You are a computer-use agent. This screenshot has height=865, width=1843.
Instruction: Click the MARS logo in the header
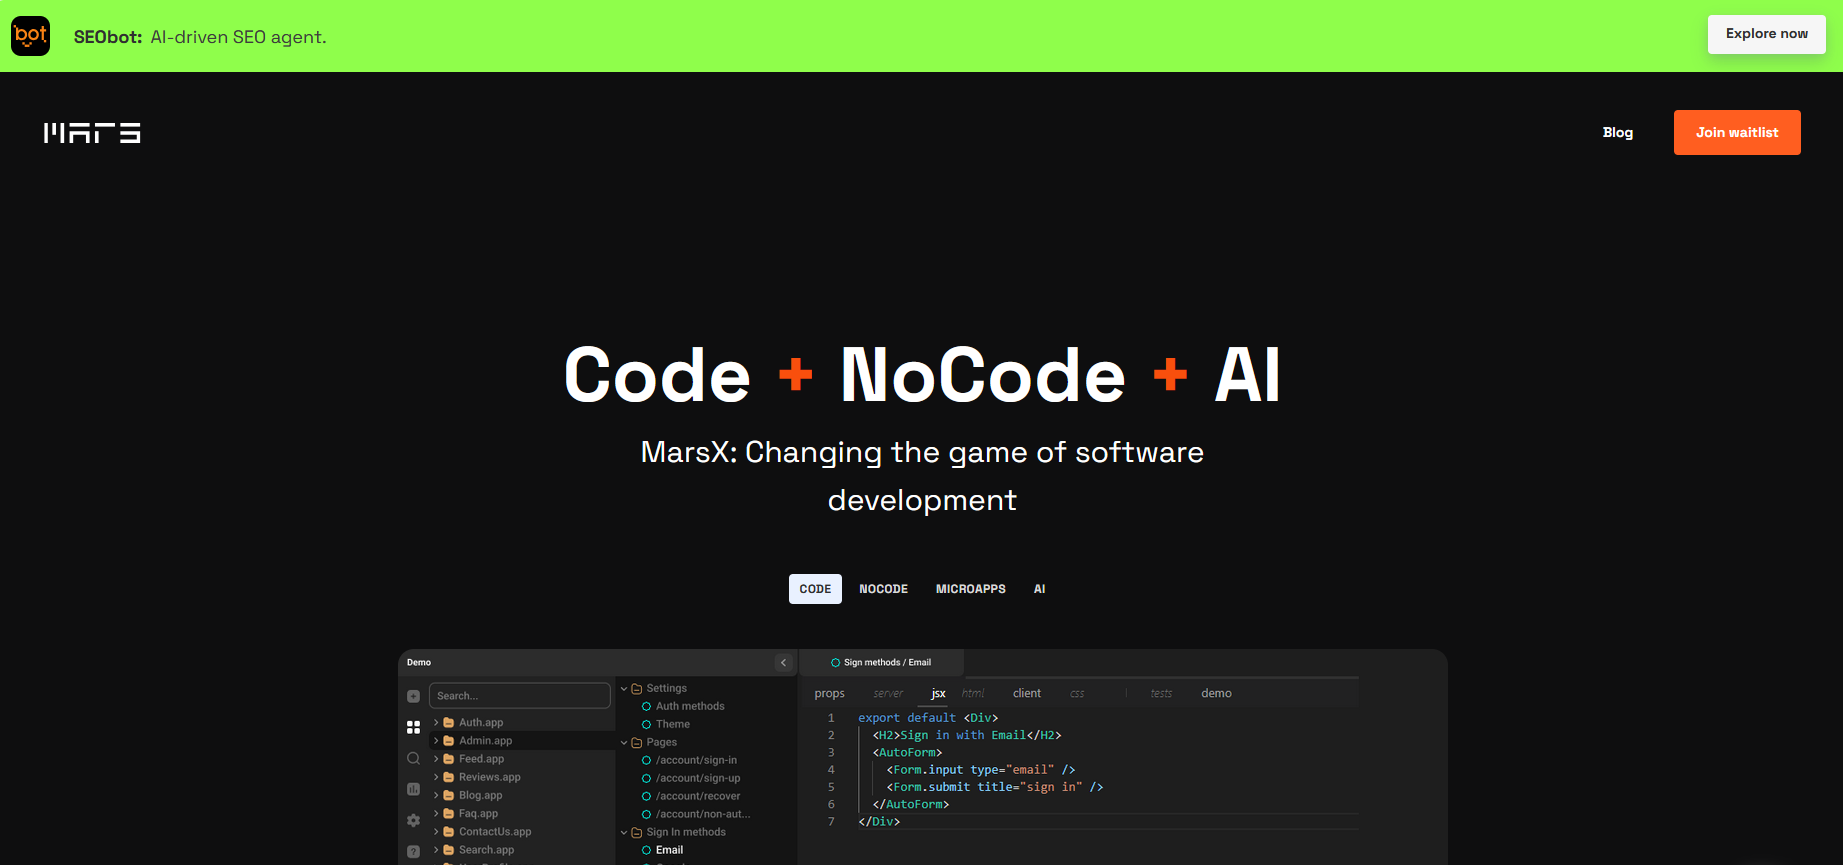[x=92, y=133]
